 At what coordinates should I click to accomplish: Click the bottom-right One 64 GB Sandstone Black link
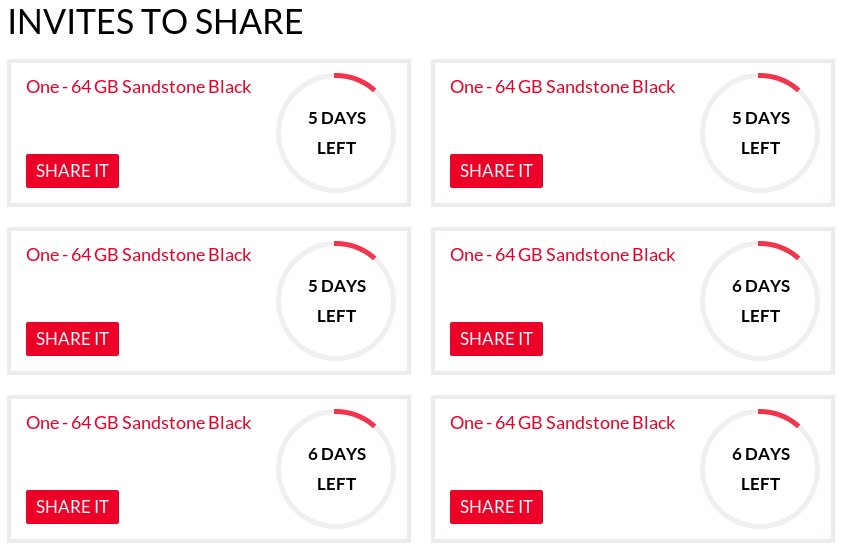click(x=562, y=423)
